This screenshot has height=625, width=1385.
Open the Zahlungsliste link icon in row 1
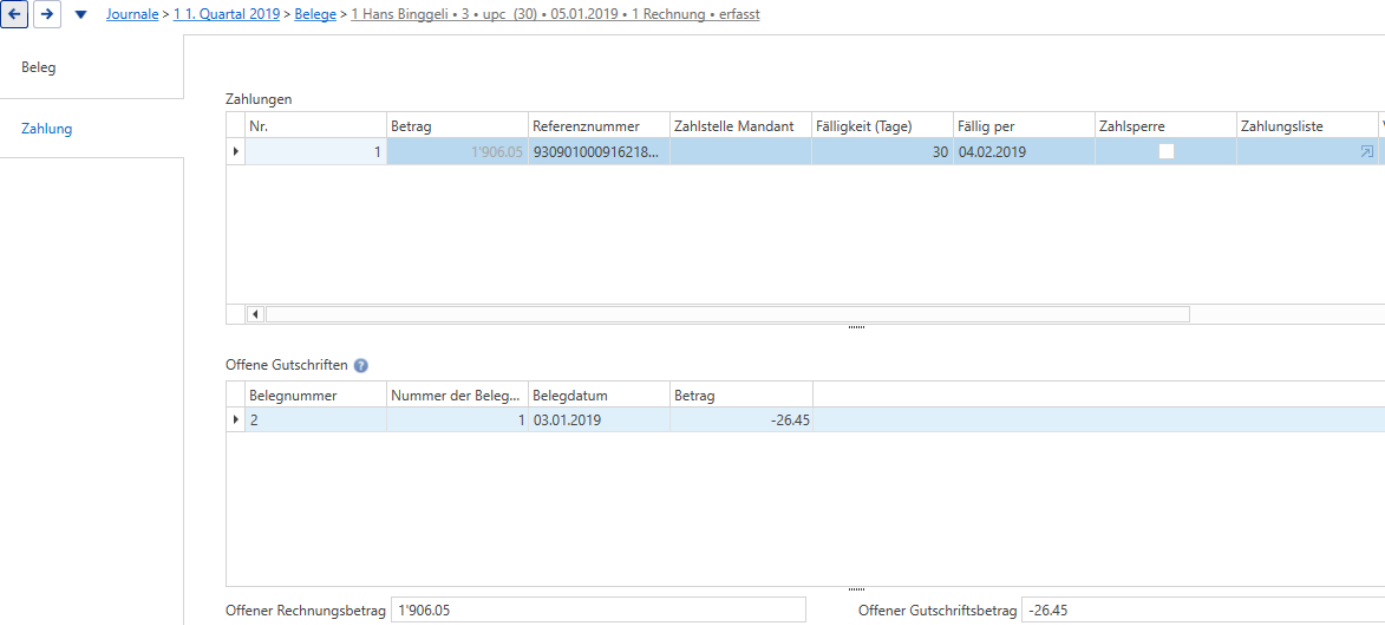pyautogui.click(x=1366, y=152)
